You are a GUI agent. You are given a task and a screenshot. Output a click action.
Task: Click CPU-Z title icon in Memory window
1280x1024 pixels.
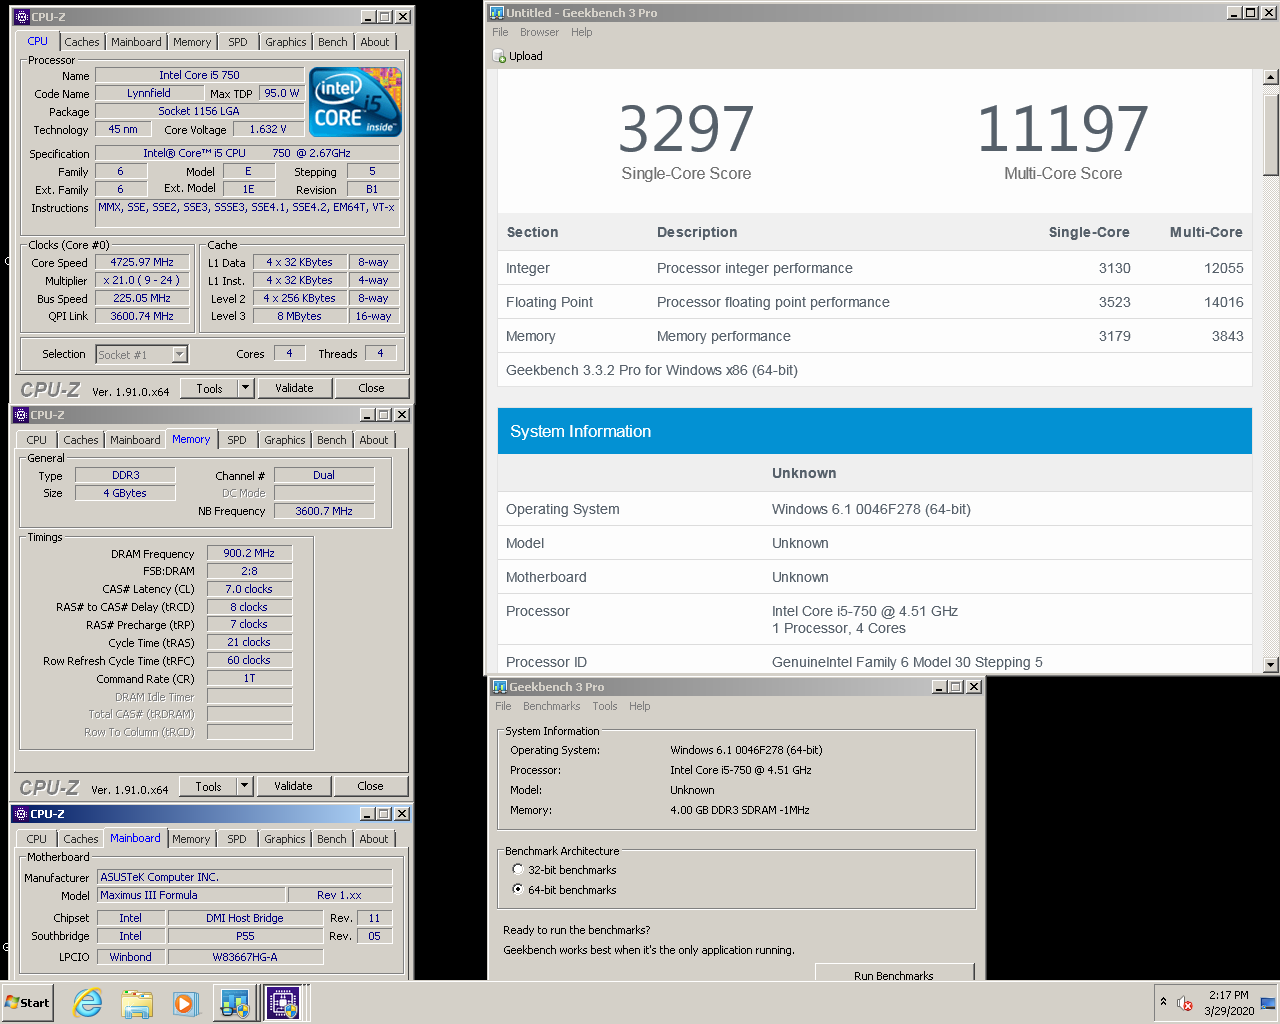point(21,415)
